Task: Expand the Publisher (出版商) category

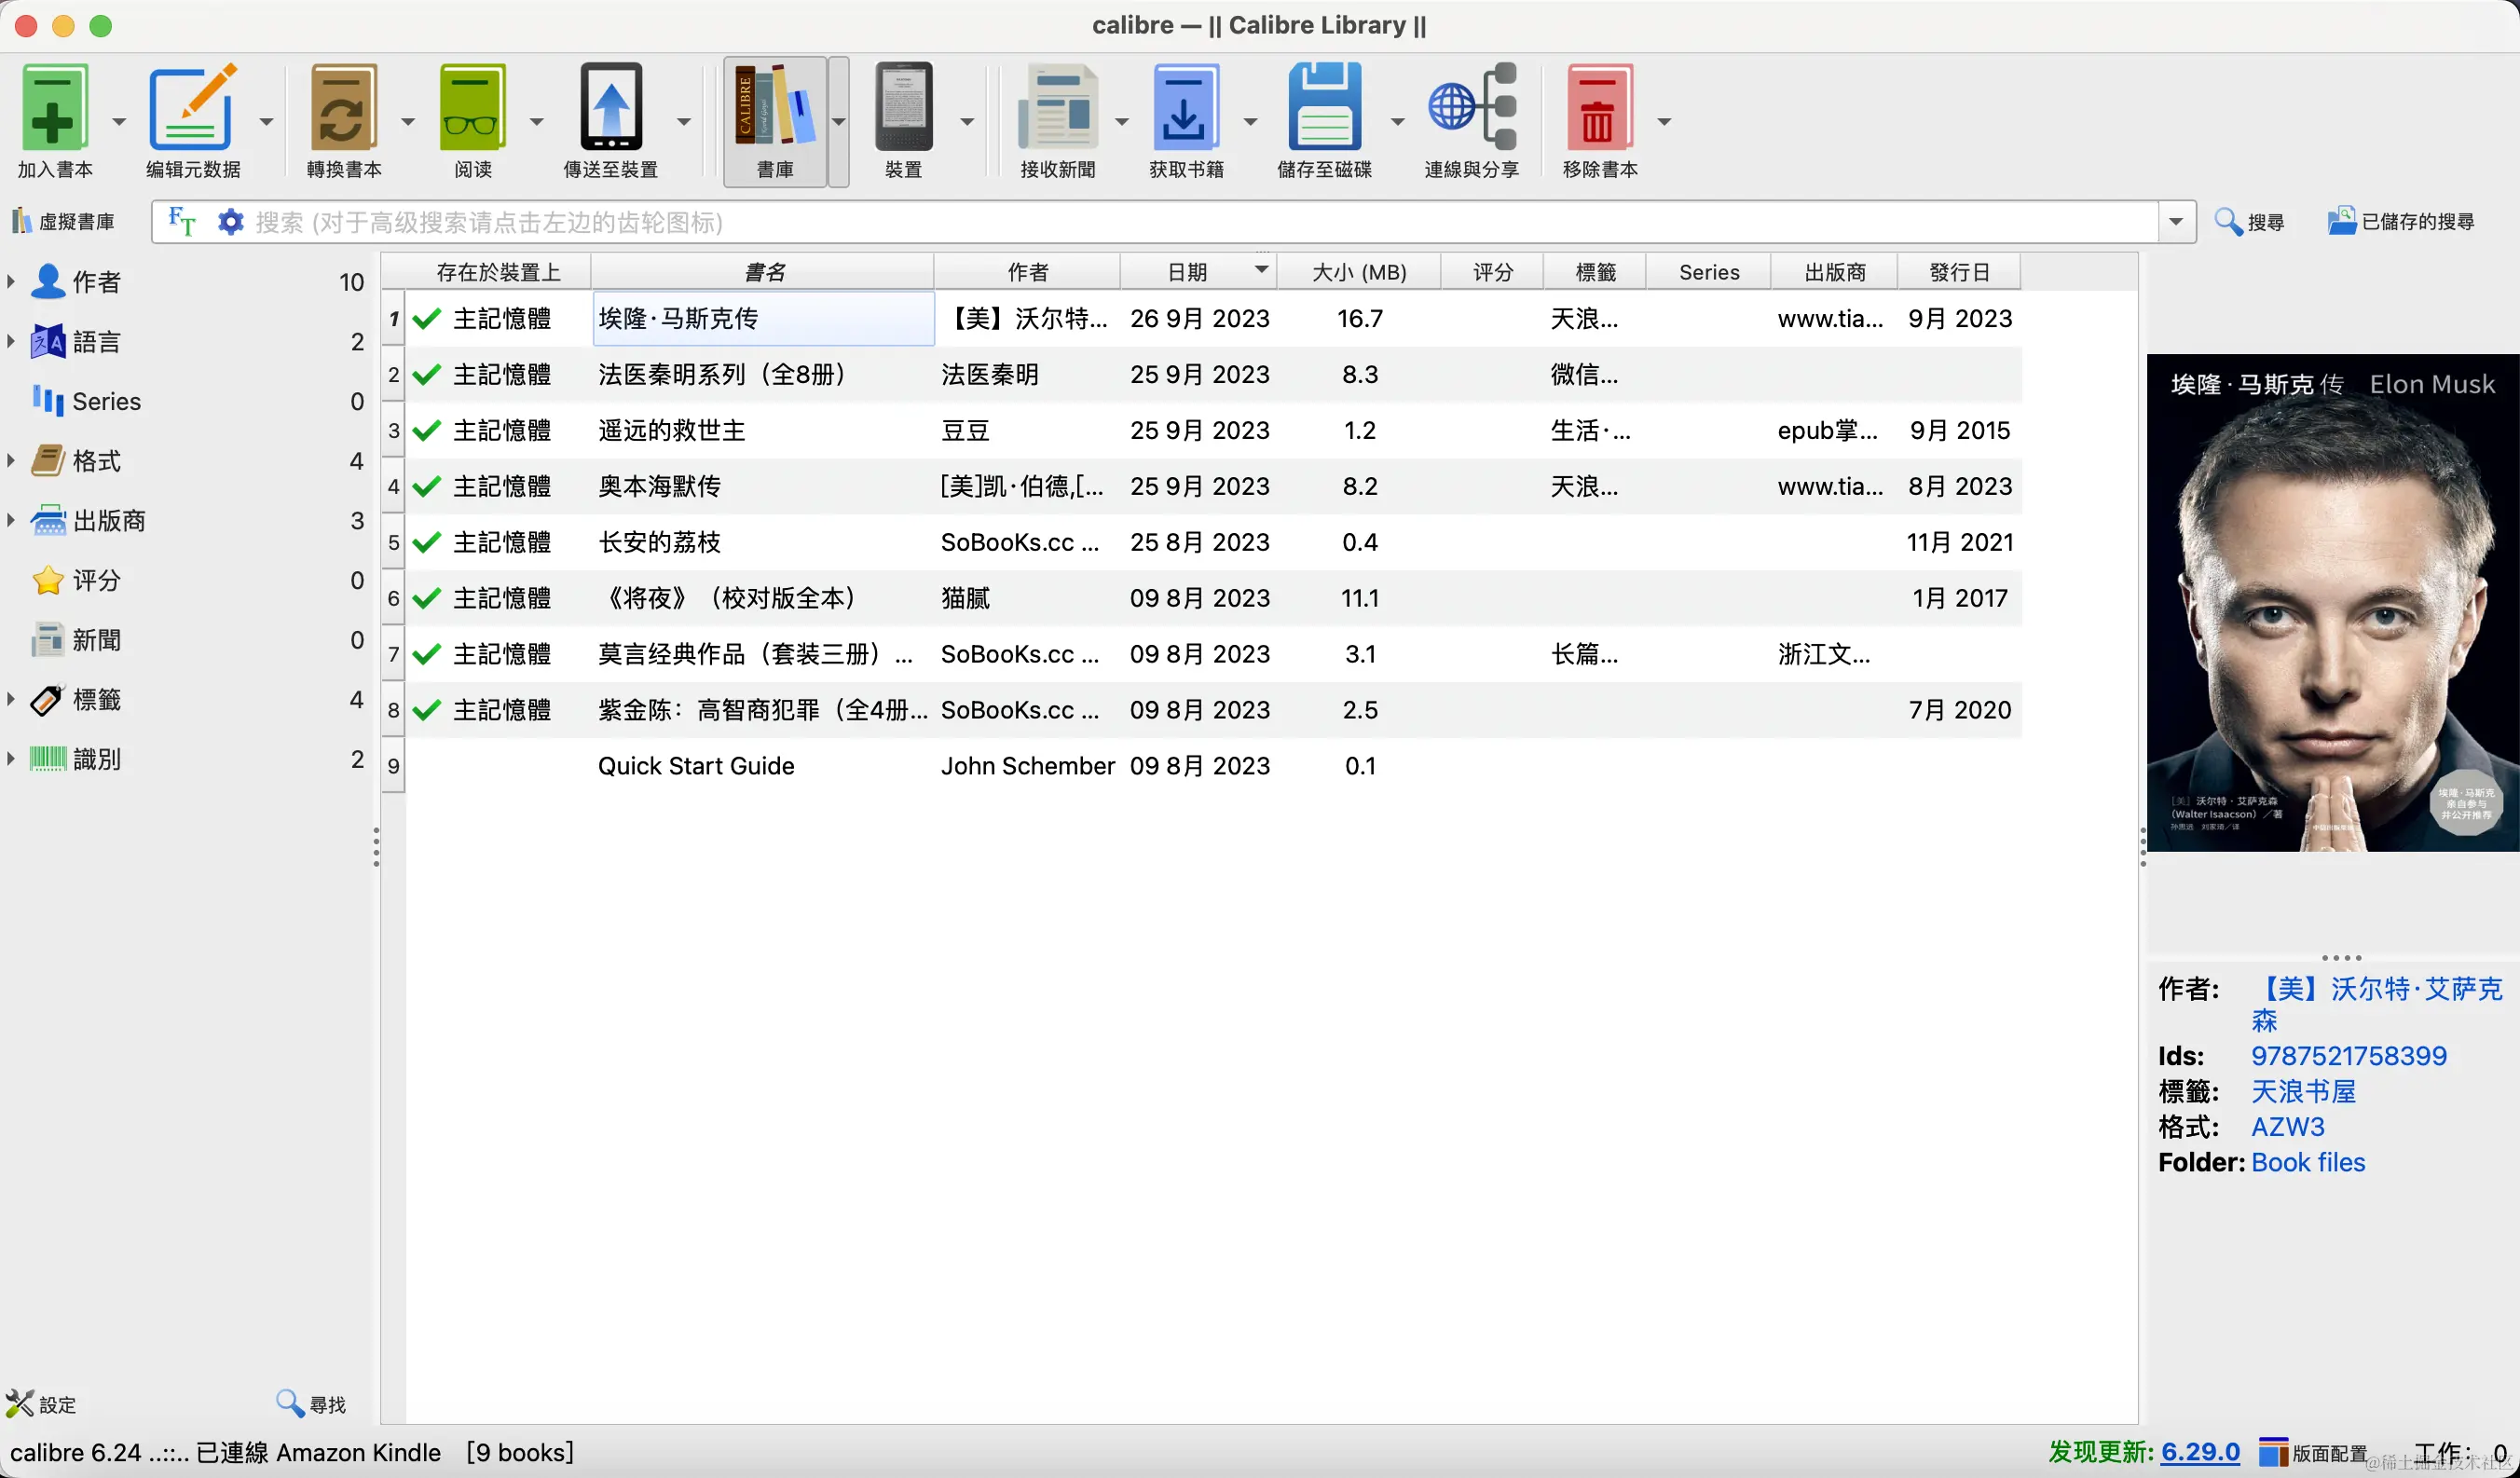Action: coord(11,520)
